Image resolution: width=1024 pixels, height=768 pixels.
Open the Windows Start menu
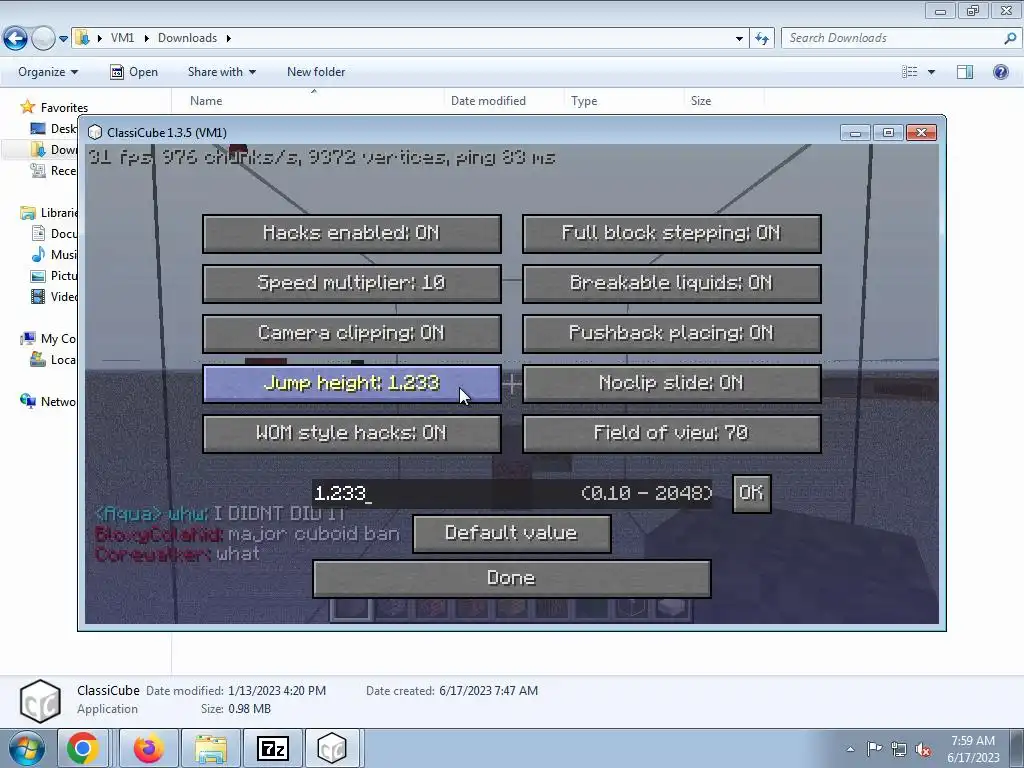tap(27, 749)
